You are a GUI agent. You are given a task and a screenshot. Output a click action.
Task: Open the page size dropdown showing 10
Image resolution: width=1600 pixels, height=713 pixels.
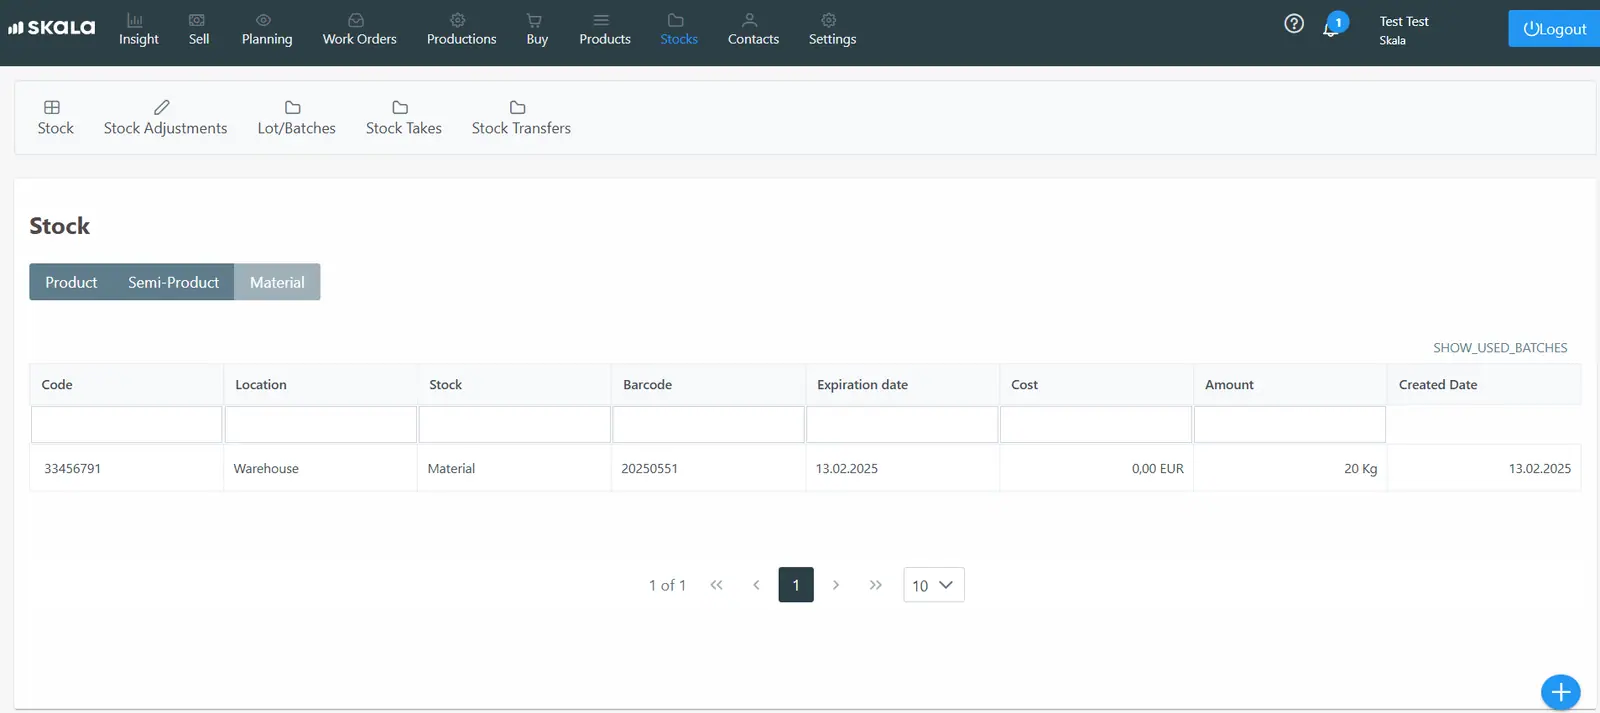(x=933, y=585)
